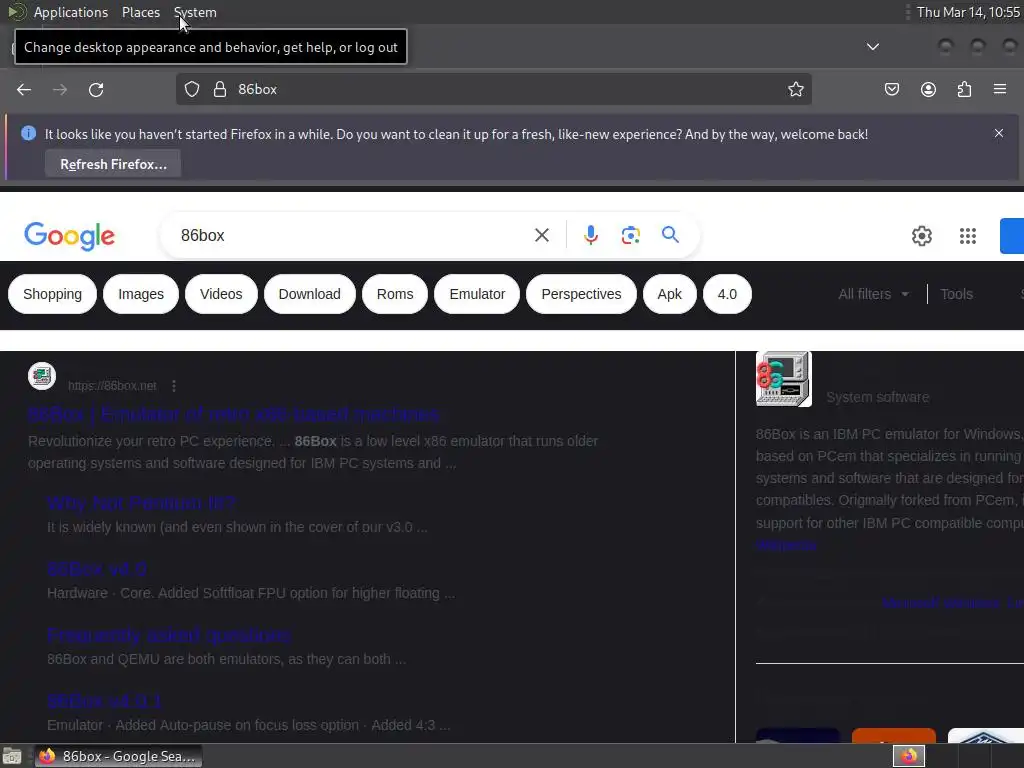1024x768 pixels.
Task: Clear the search box with the X icon
Action: click(x=541, y=235)
